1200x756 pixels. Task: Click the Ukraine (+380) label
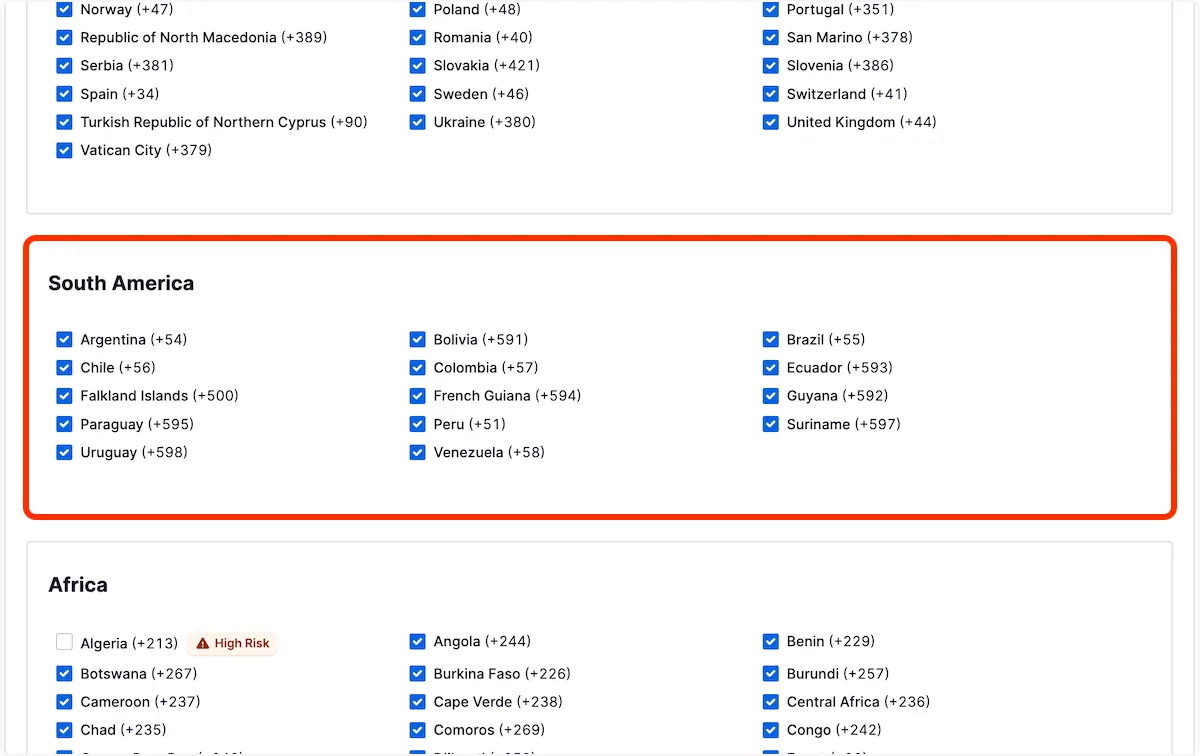click(x=484, y=122)
